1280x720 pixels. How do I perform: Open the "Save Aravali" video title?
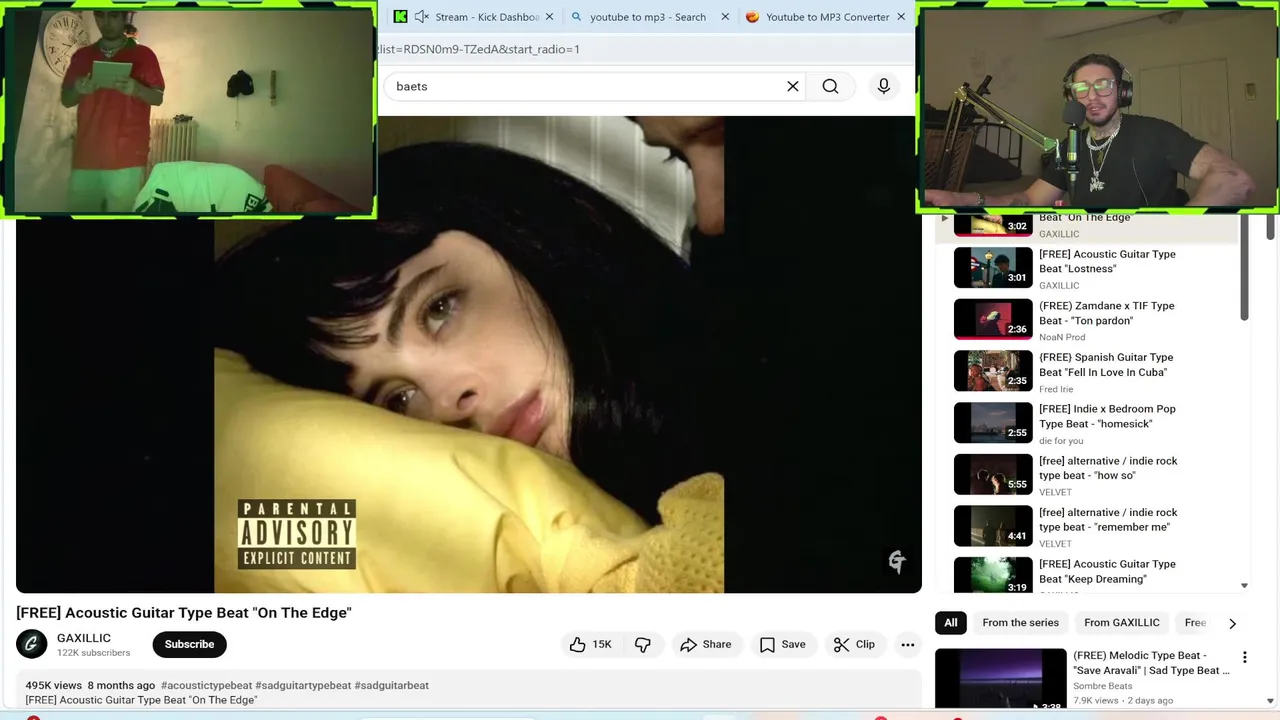pyautogui.click(x=1152, y=663)
